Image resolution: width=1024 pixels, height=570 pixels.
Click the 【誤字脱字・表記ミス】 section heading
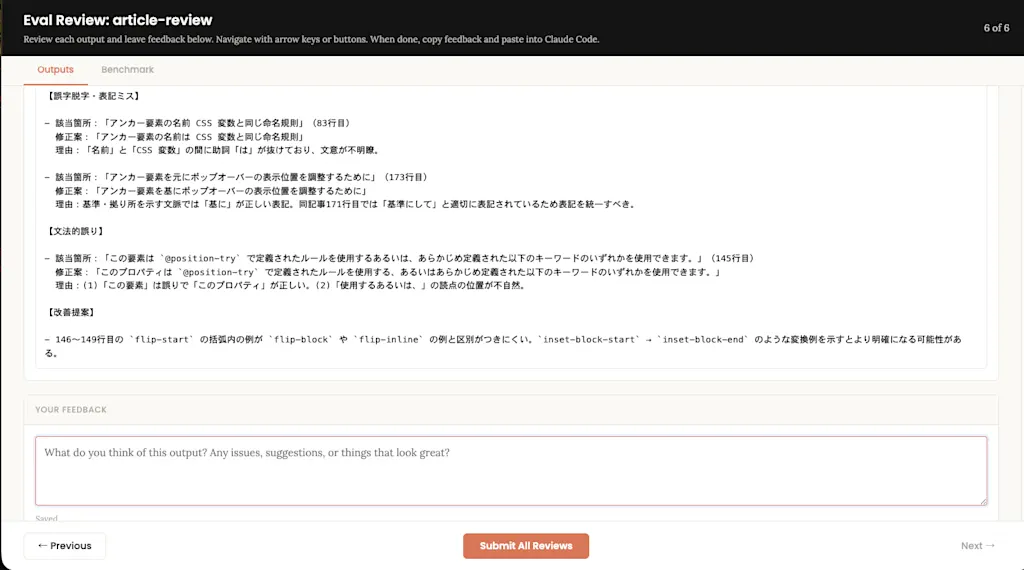(93, 96)
